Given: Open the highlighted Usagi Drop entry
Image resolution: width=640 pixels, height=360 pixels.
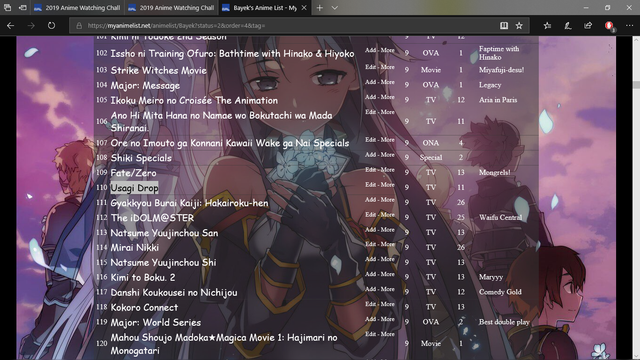Looking at the screenshot, I should (134, 188).
